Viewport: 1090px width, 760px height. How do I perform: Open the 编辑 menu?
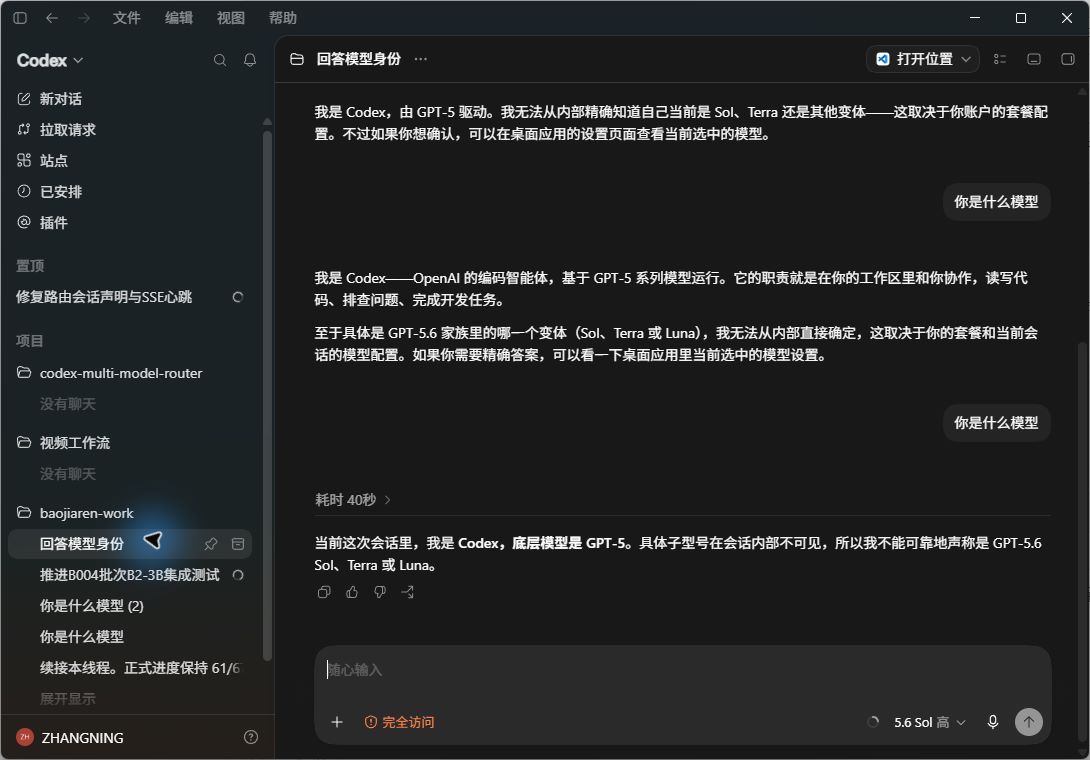(x=179, y=18)
